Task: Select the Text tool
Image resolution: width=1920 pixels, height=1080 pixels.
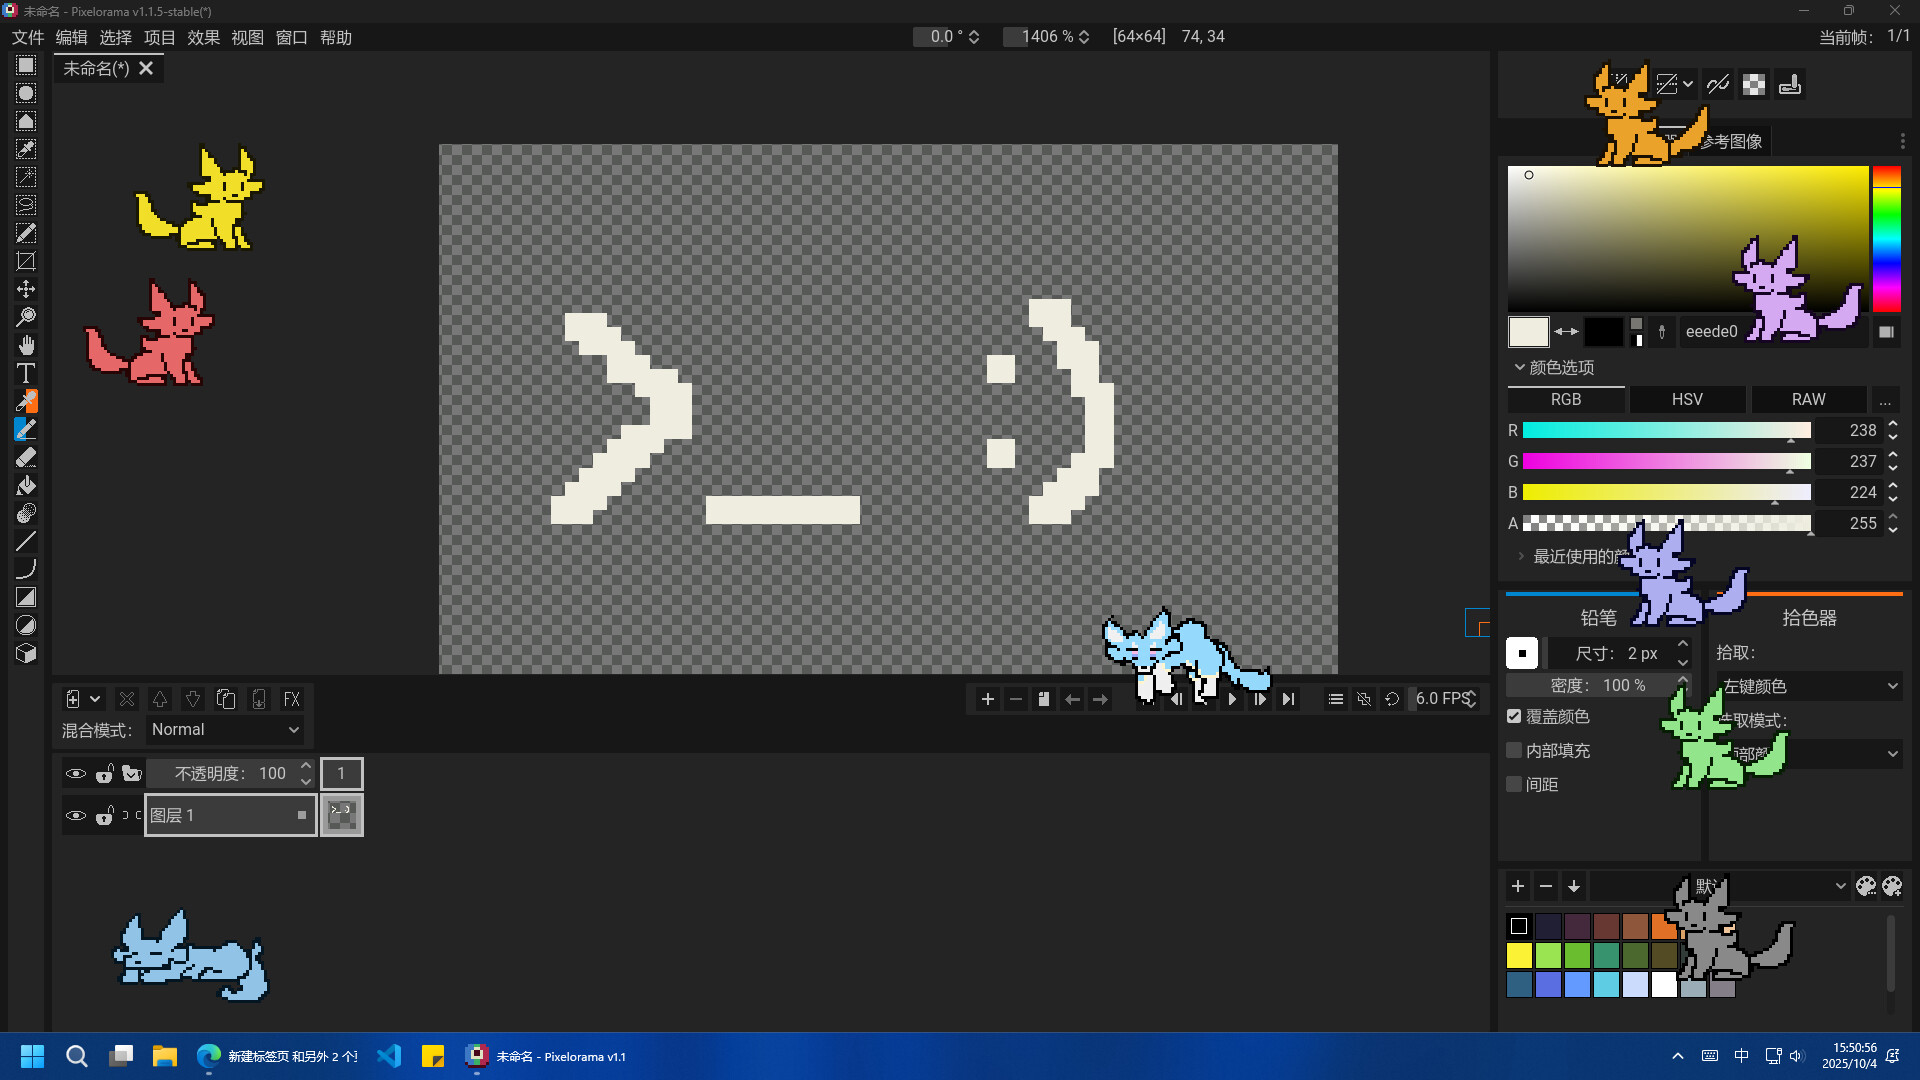Action: click(26, 373)
